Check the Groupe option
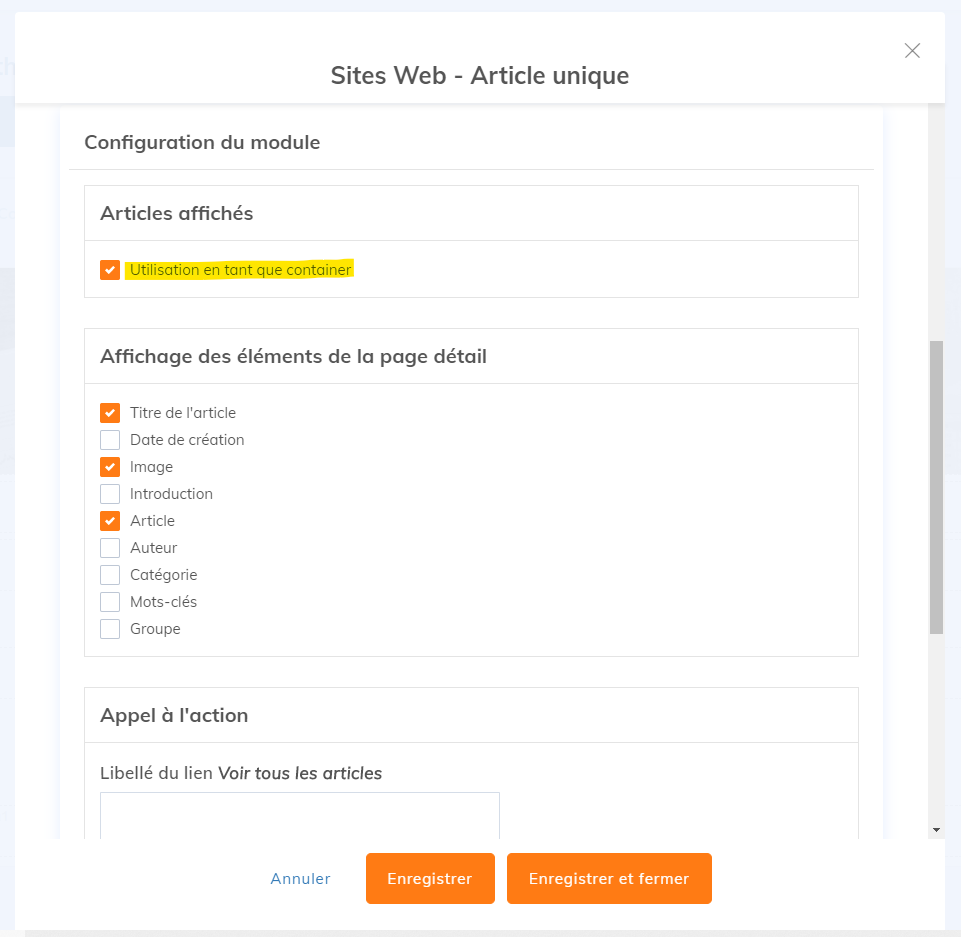 coord(110,629)
